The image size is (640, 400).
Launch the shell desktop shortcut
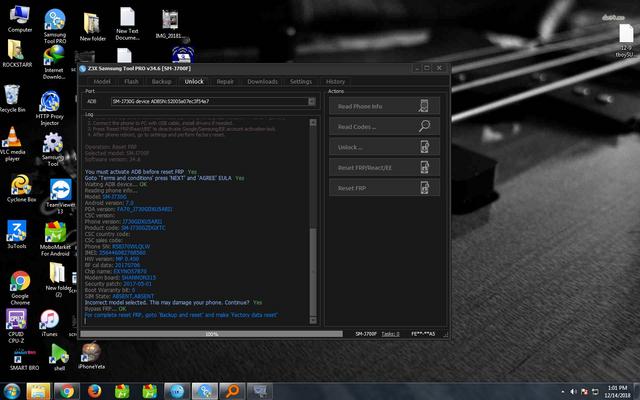60,357
